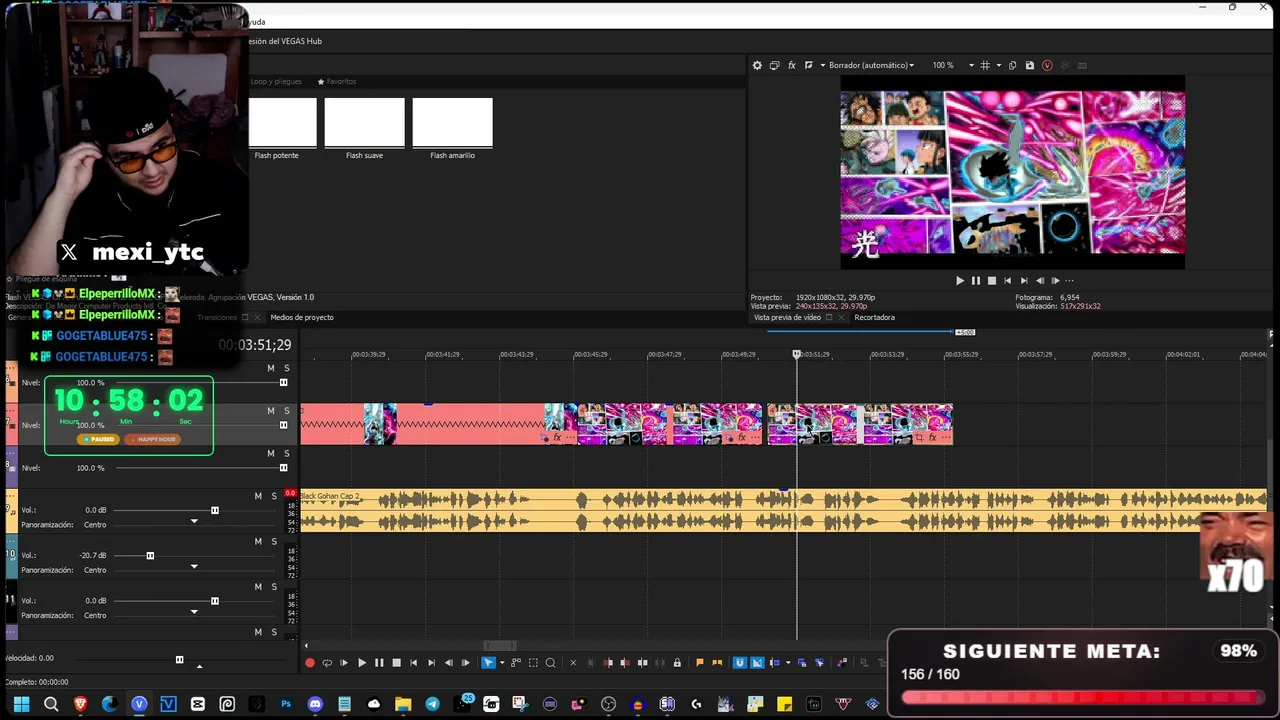1280x720 pixels.
Task: Click the red circled V icon in preview toolbar
Action: coord(1047,65)
